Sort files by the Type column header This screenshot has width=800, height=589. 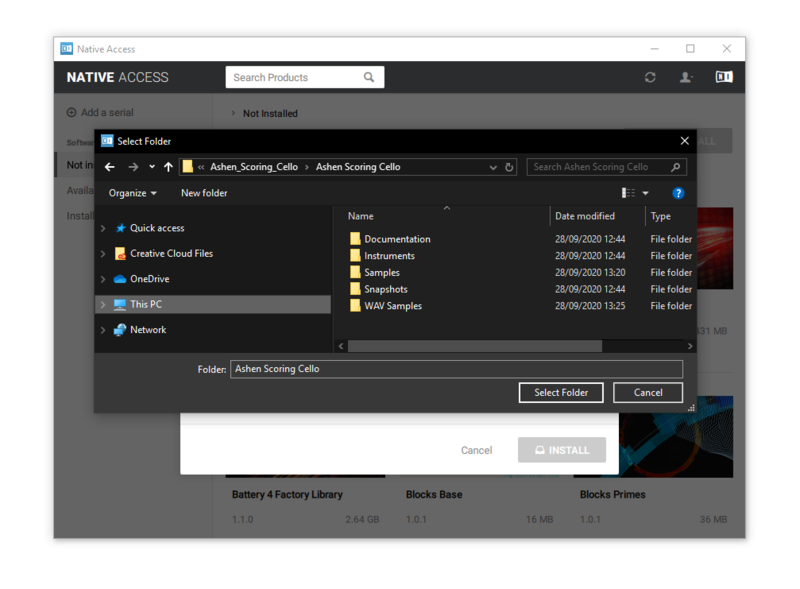pos(660,216)
